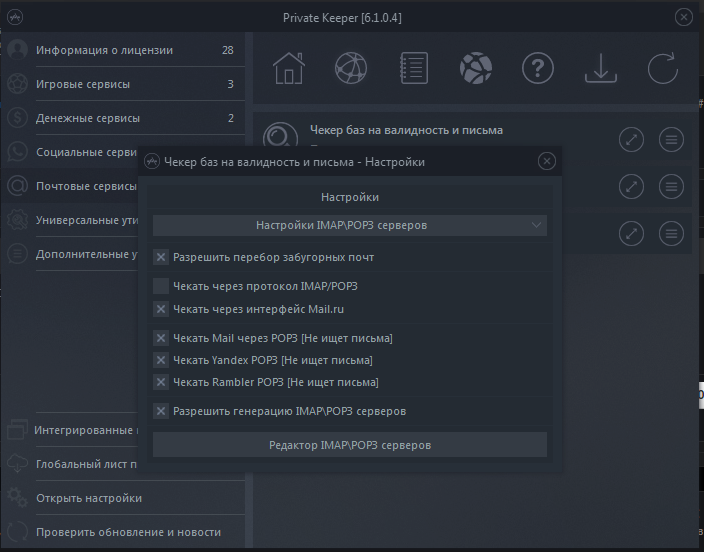
Task: Click the home icon in toolbar
Action: coord(289,68)
